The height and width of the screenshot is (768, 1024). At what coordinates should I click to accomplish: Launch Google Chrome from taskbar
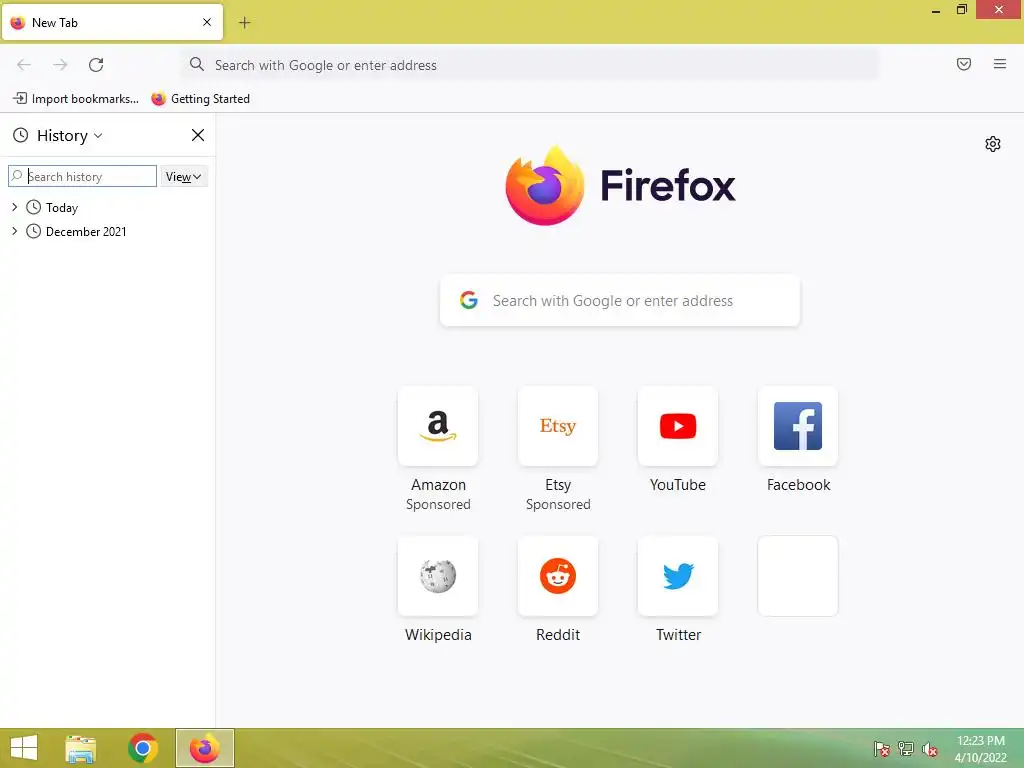click(x=143, y=748)
